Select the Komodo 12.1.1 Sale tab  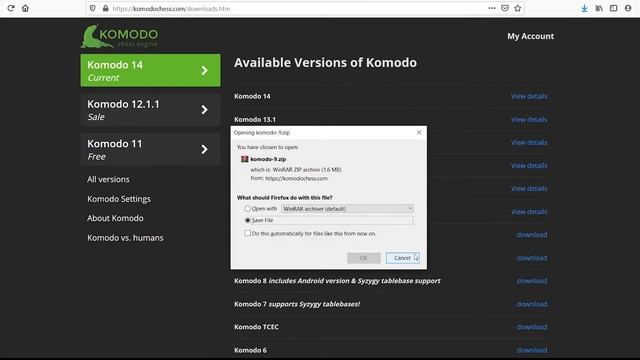tap(150, 110)
